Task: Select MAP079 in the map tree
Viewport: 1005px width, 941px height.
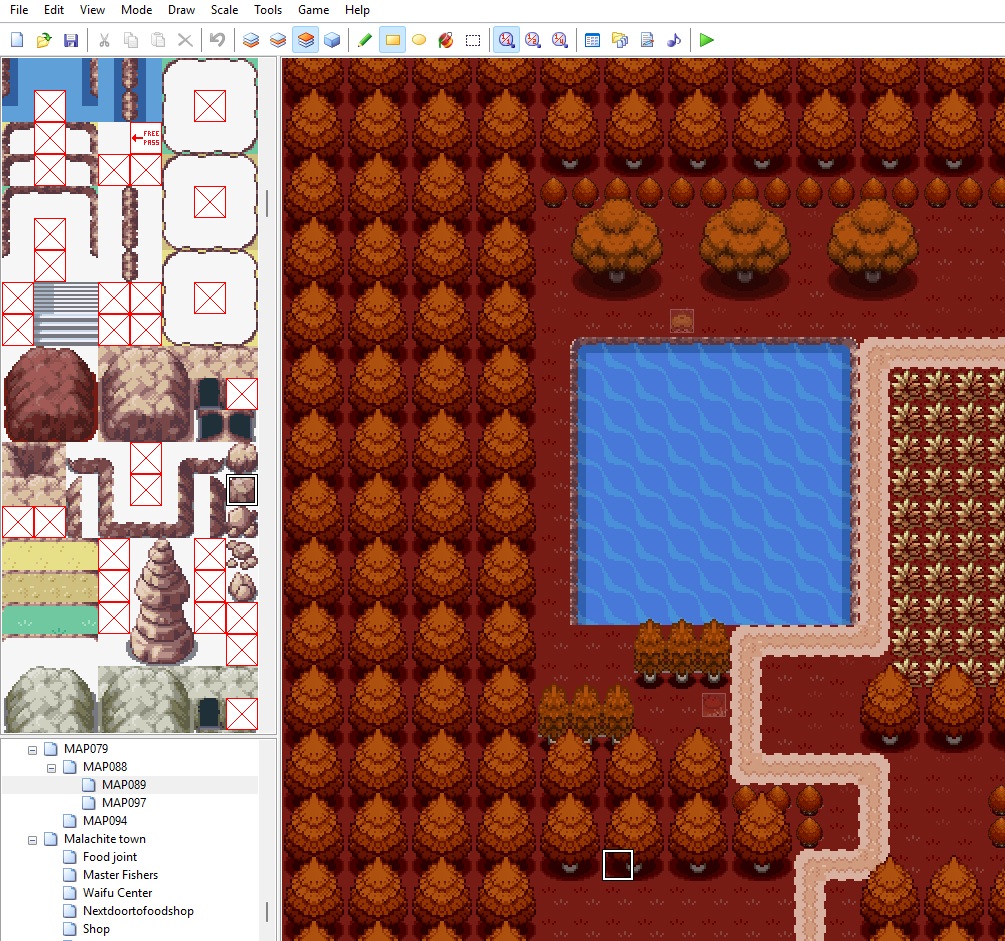Action: point(86,749)
